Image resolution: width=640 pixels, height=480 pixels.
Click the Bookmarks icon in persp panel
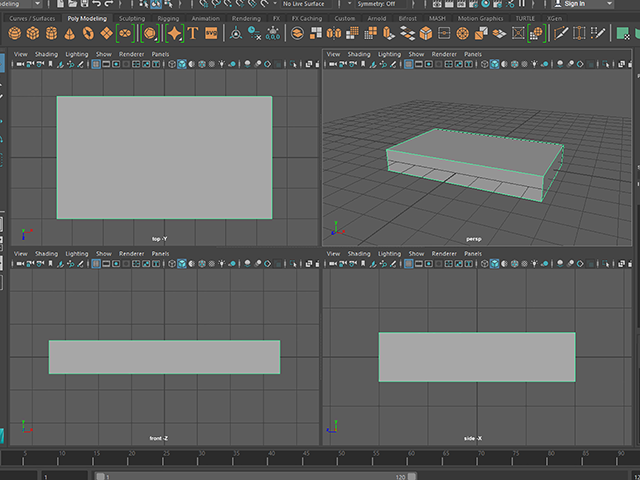coord(363,64)
